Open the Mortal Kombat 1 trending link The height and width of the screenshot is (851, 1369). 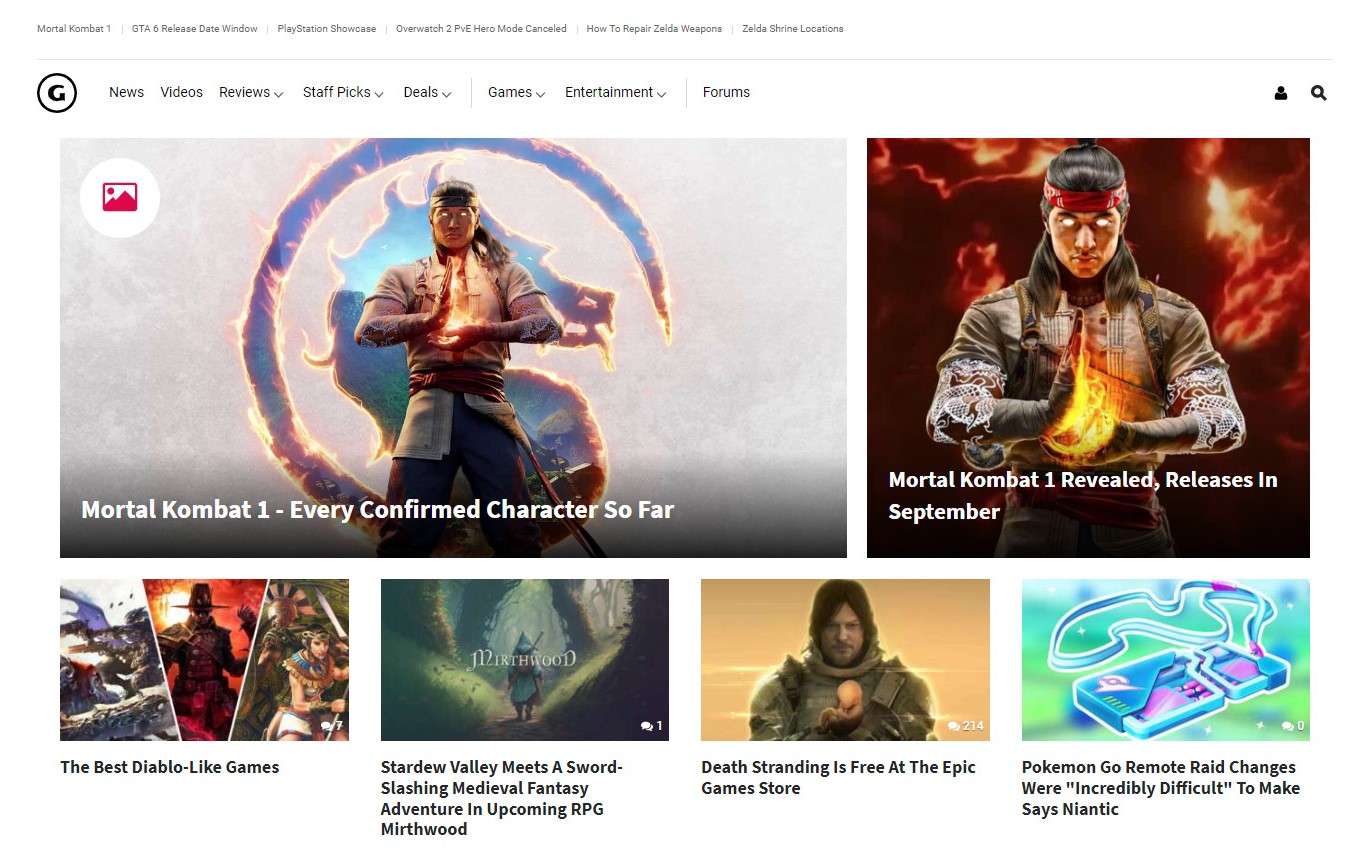click(x=72, y=29)
